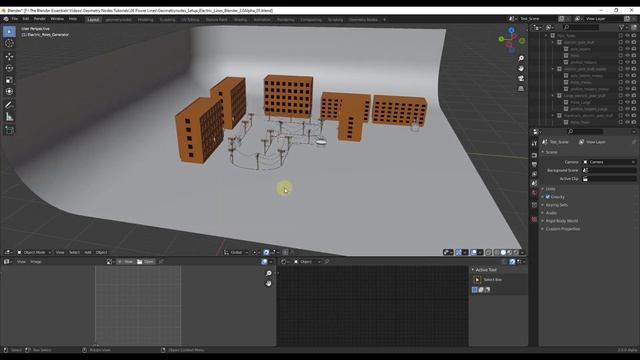This screenshot has height=360, width=640.
Task: Select the Move tool
Action: click(x=9, y=56)
